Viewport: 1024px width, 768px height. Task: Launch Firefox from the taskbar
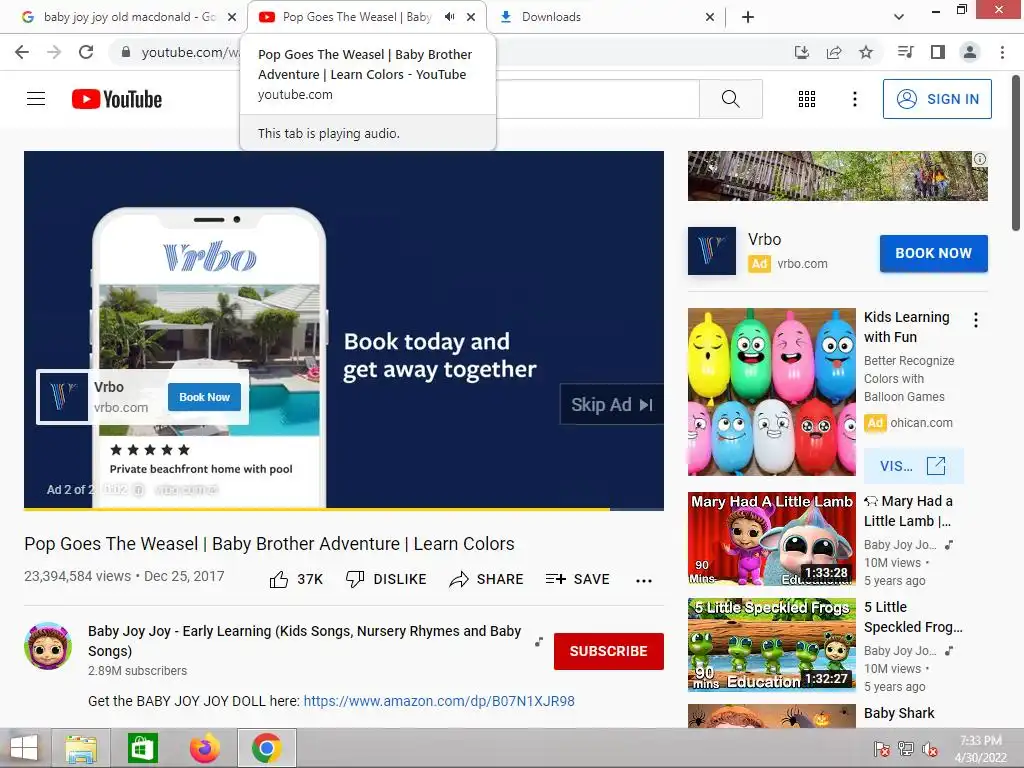click(204, 748)
